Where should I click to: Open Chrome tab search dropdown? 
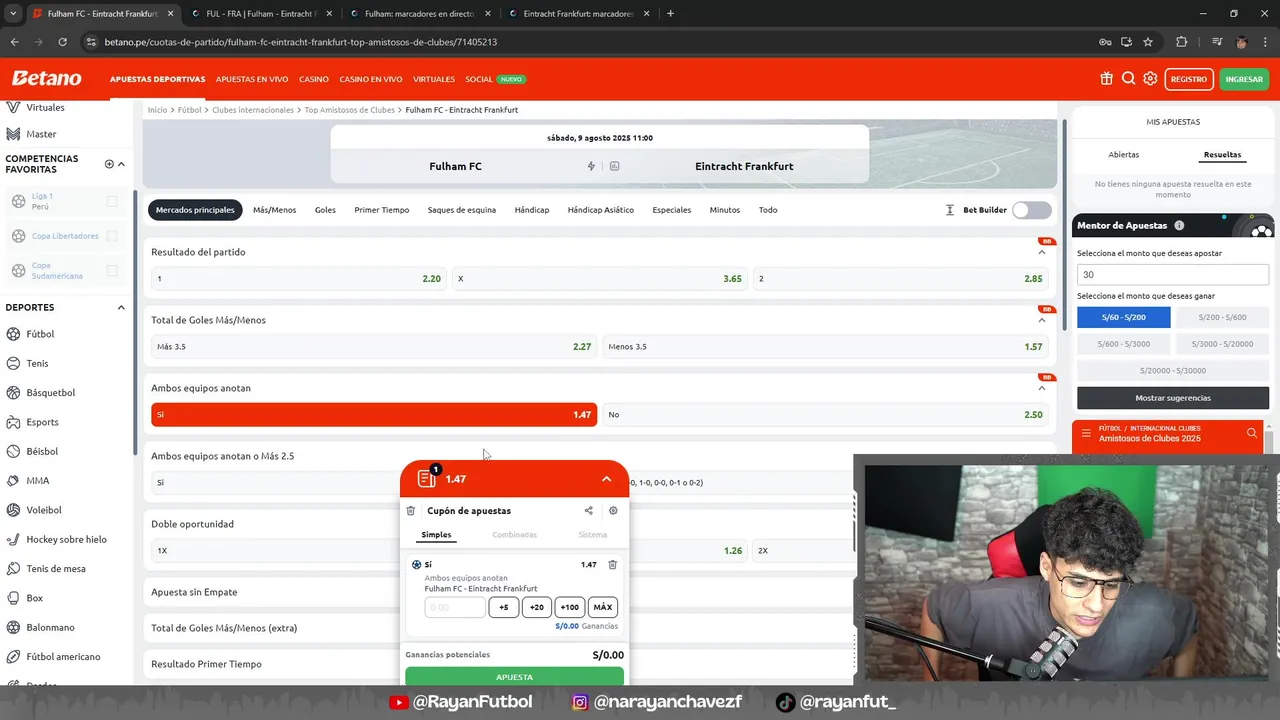pos(12,14)
